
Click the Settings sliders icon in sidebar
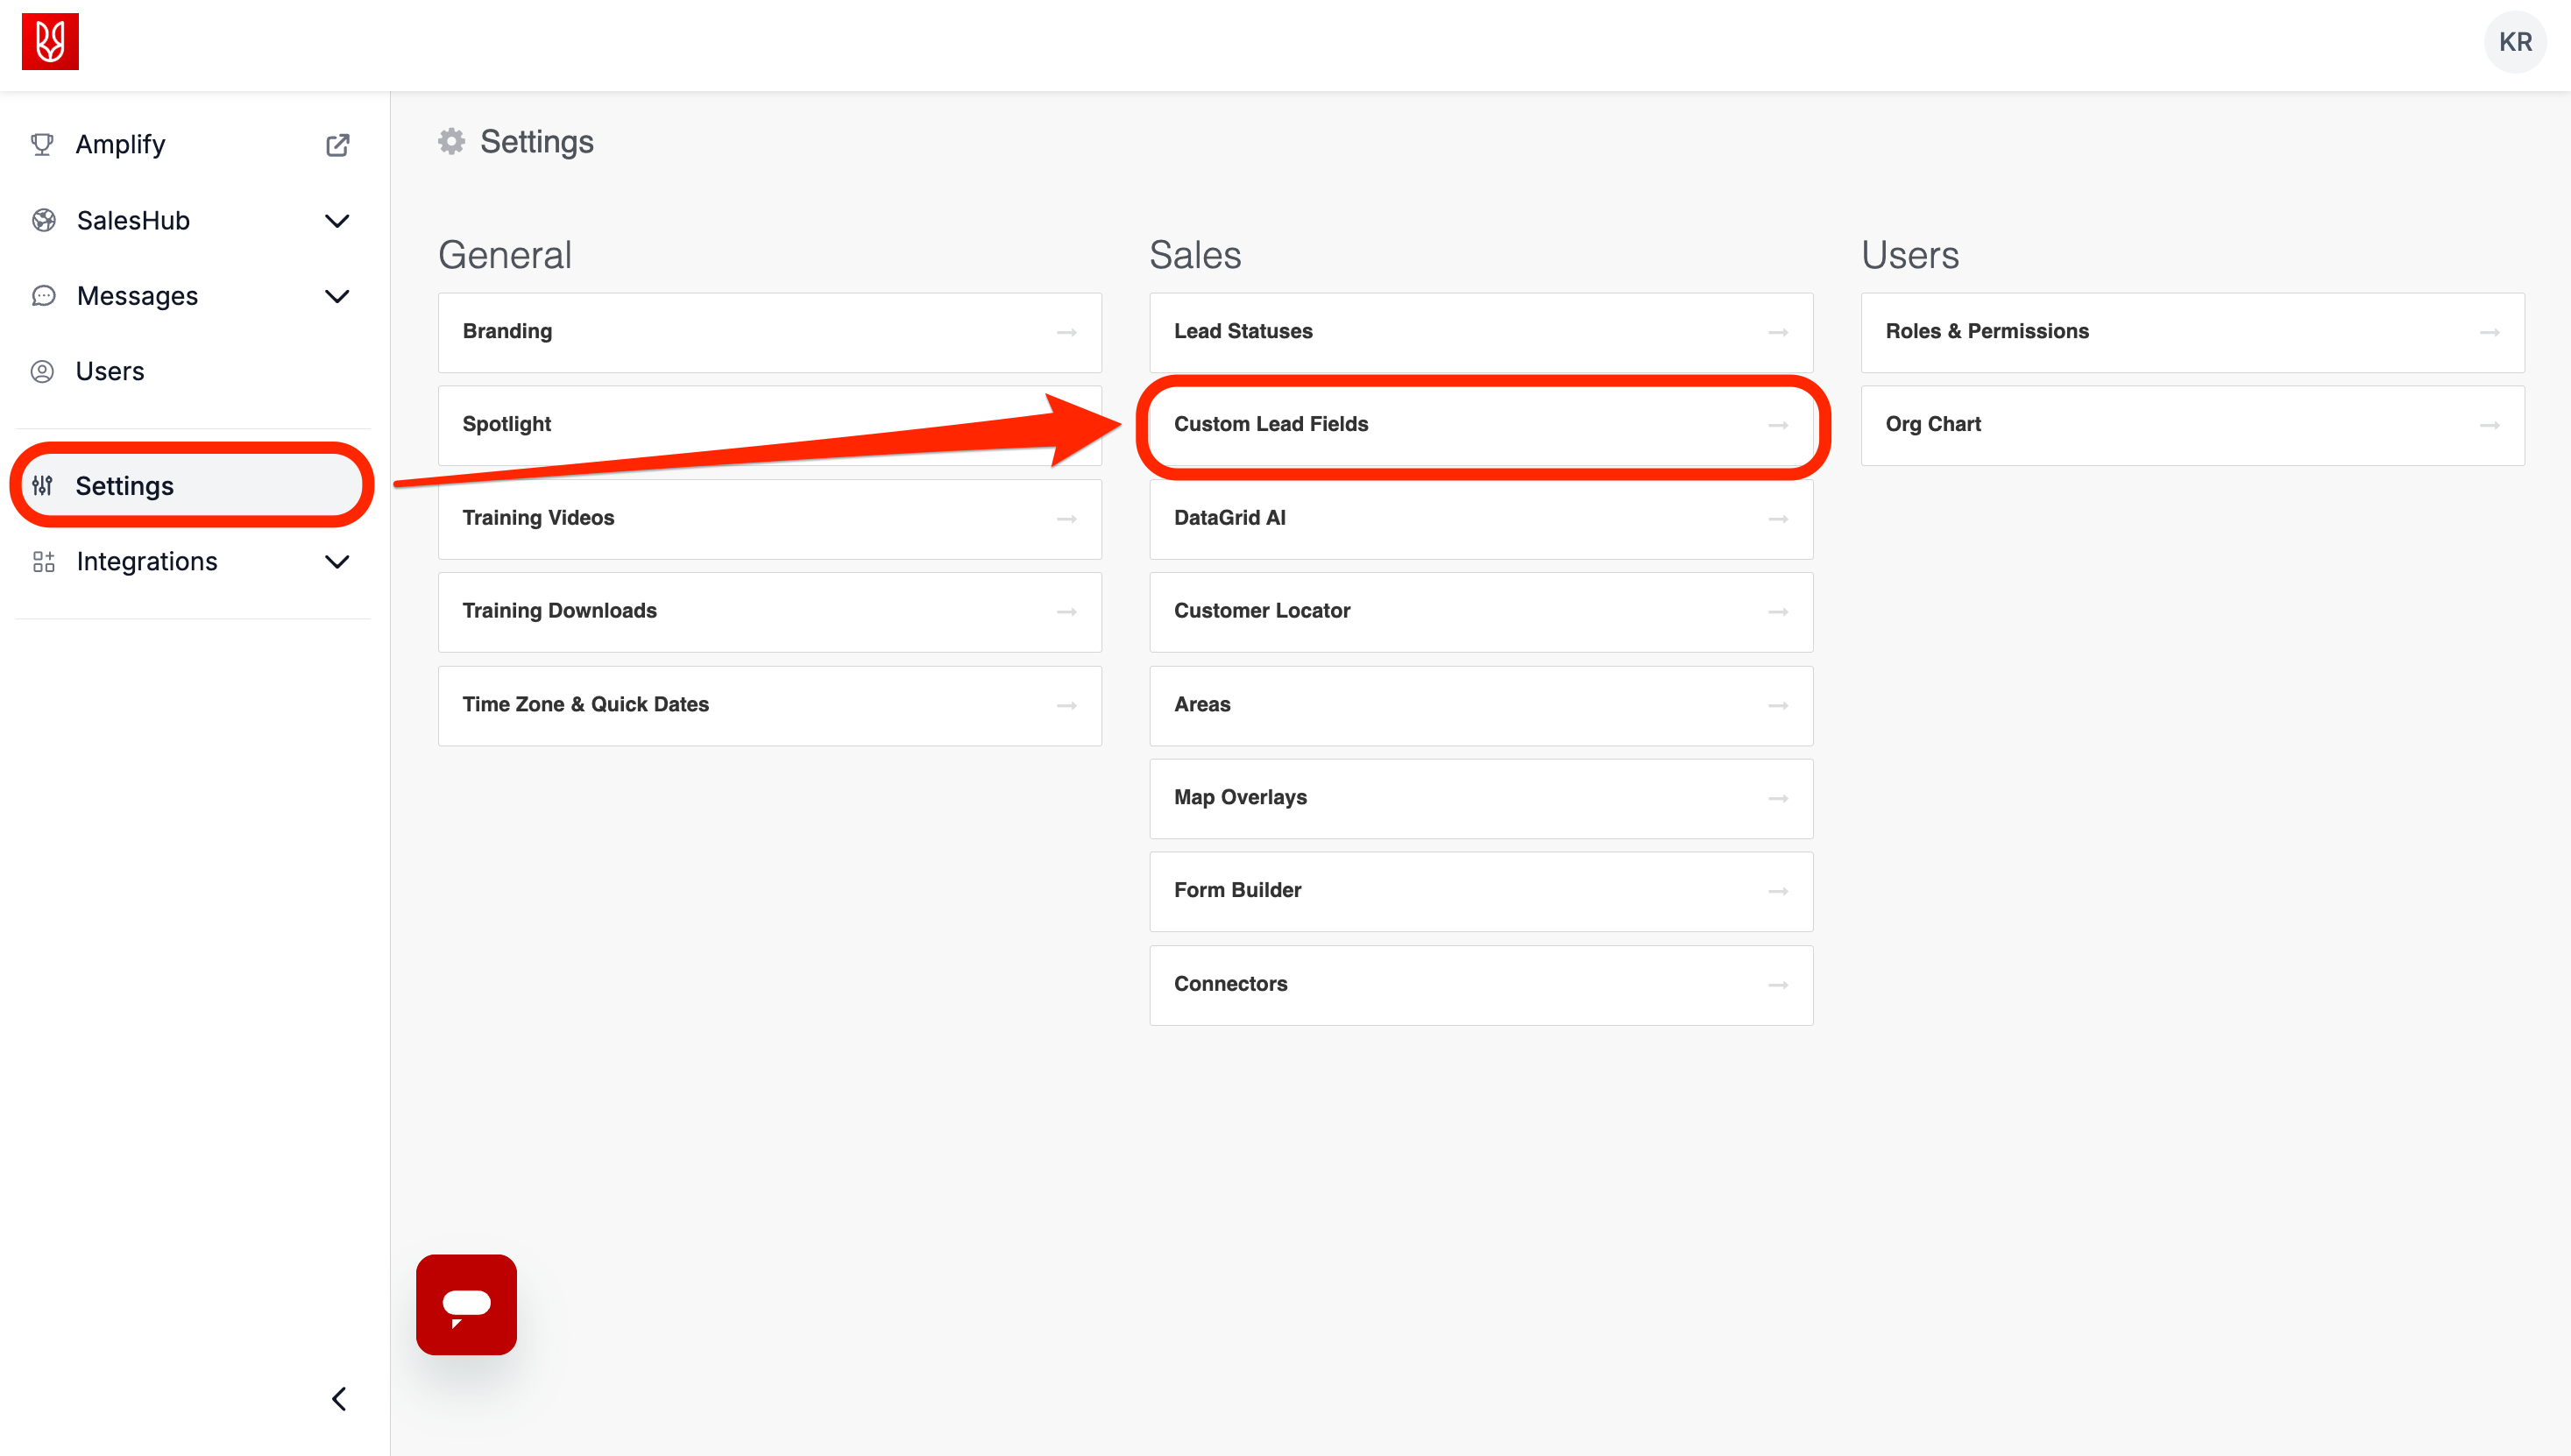(42, 486)
